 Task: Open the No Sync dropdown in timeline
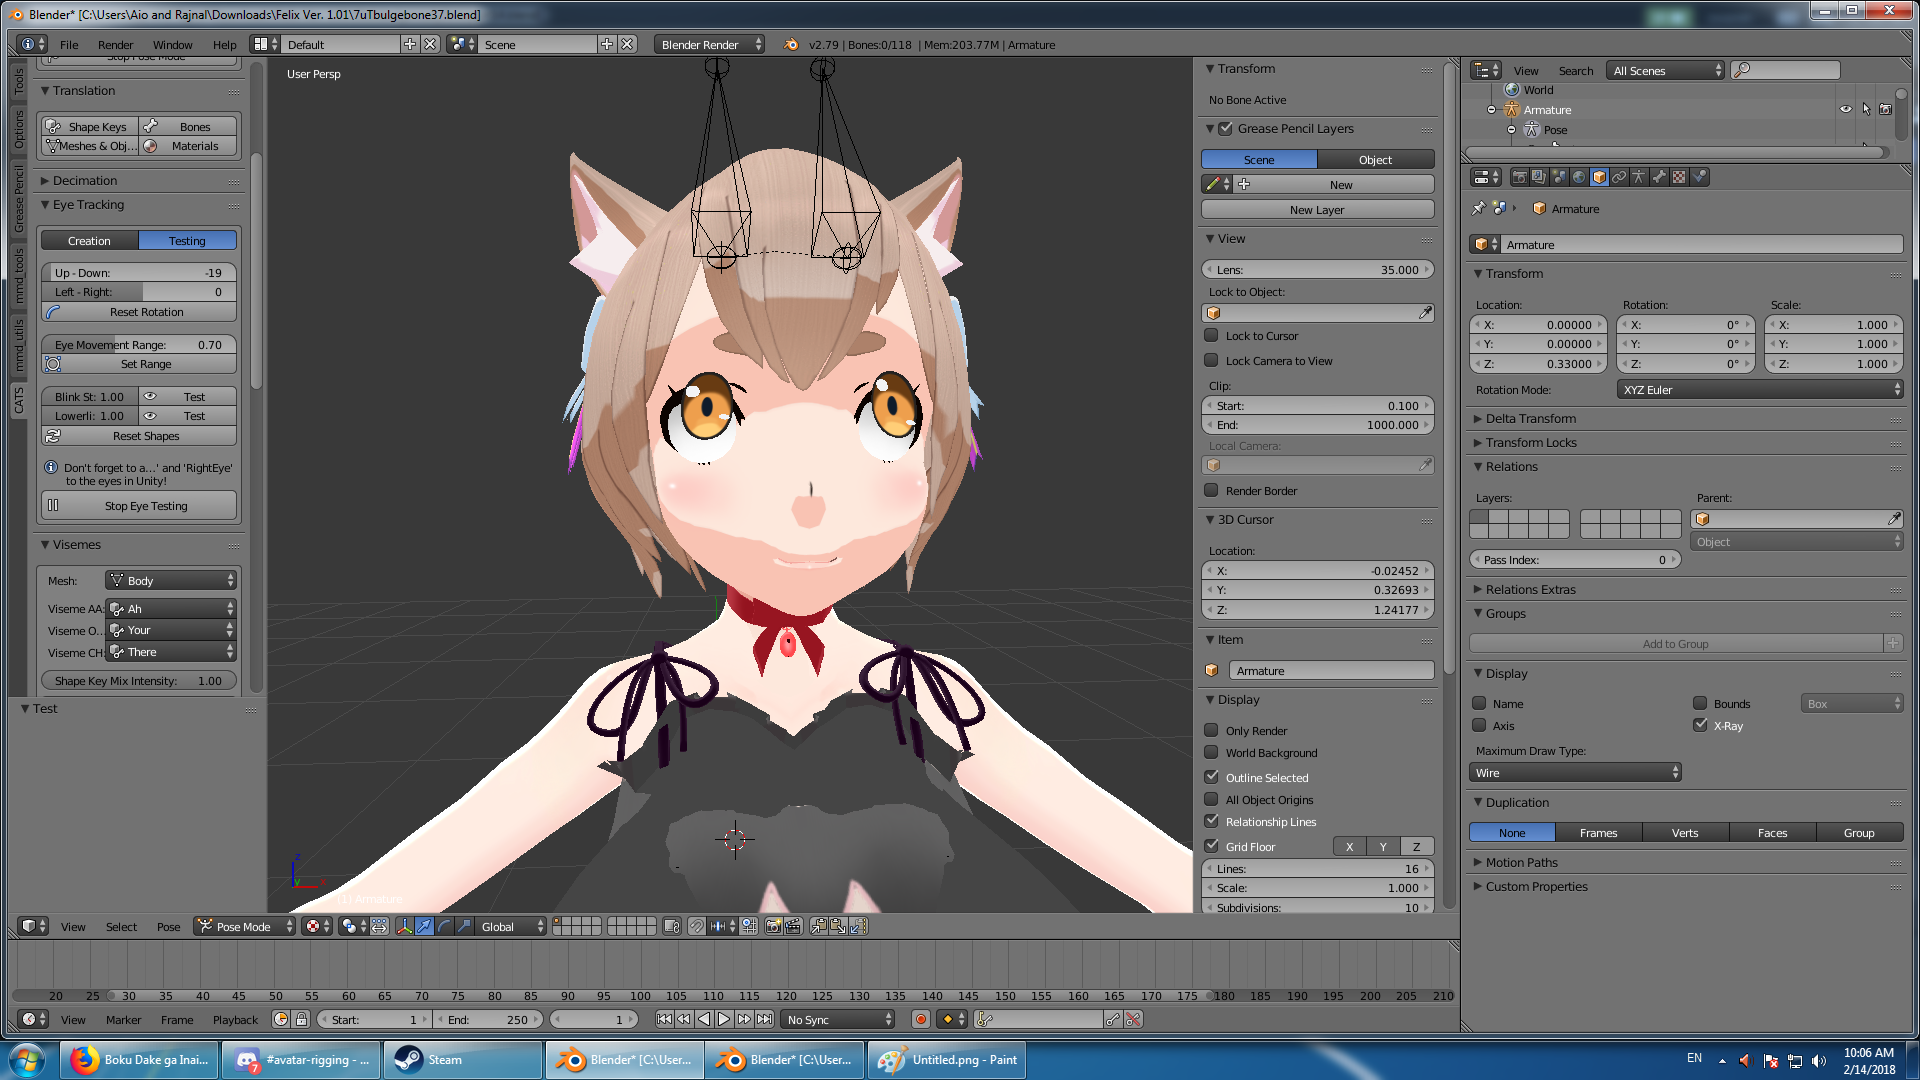coord(839,1019)
